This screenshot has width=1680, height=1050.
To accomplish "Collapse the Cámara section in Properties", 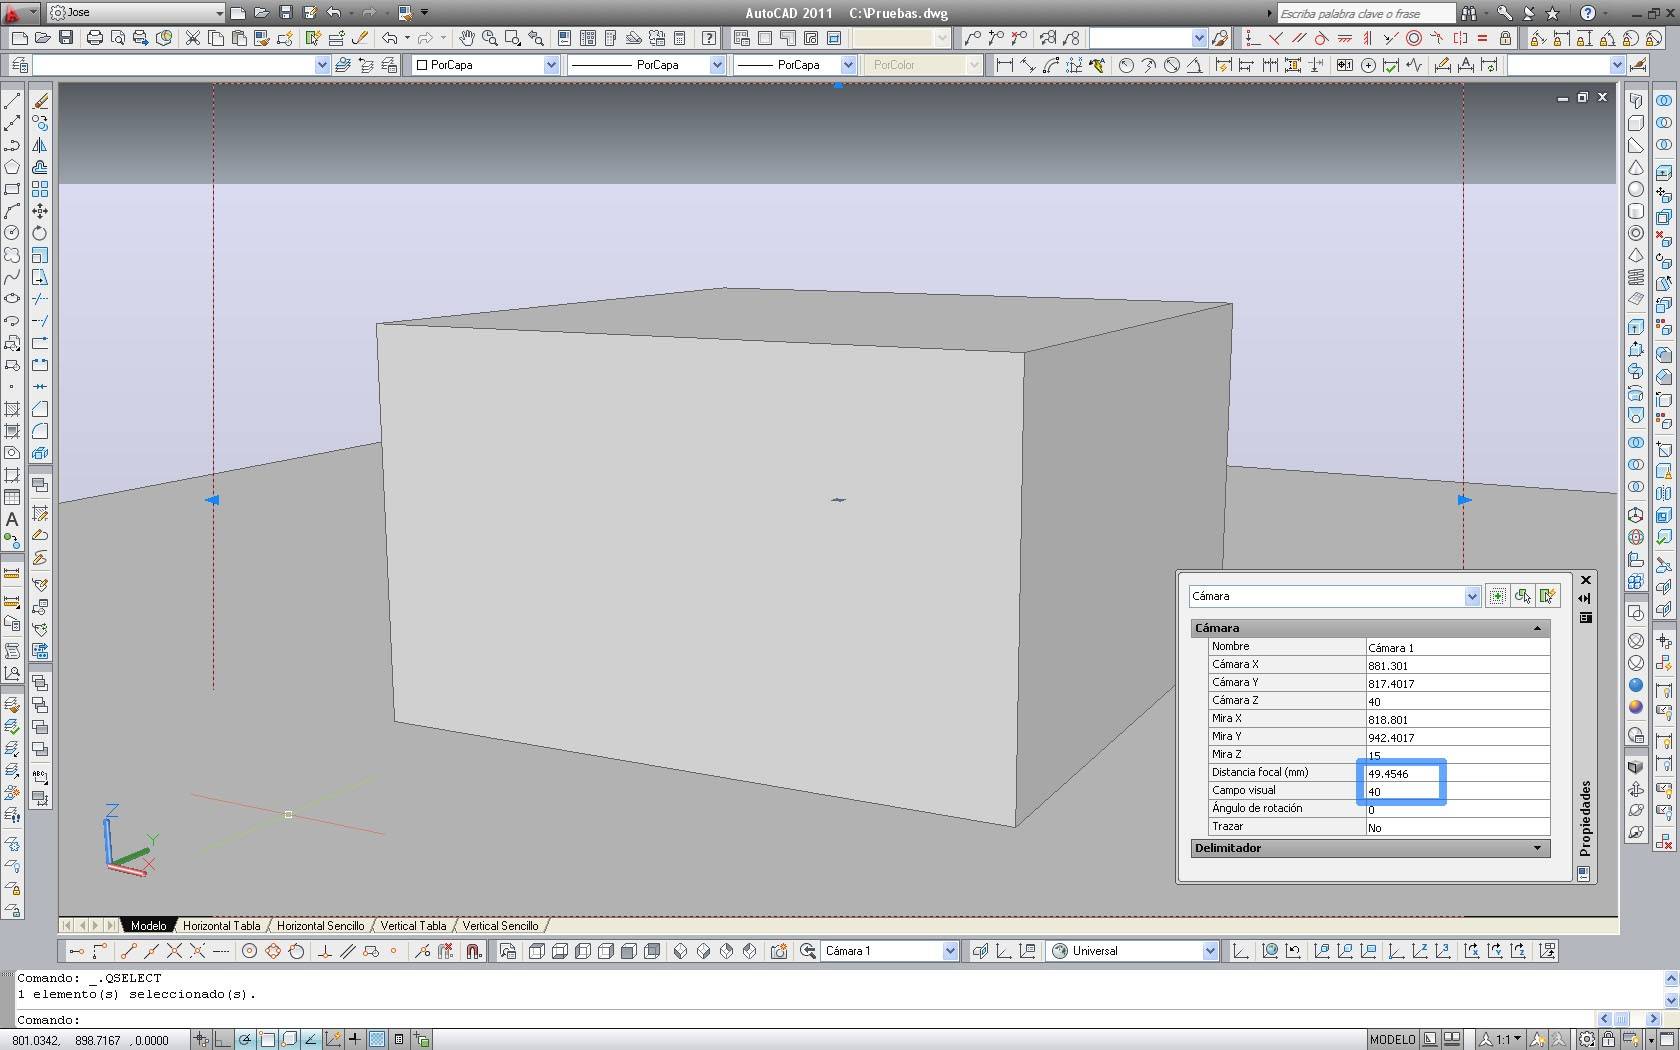I will (1537, 628).
